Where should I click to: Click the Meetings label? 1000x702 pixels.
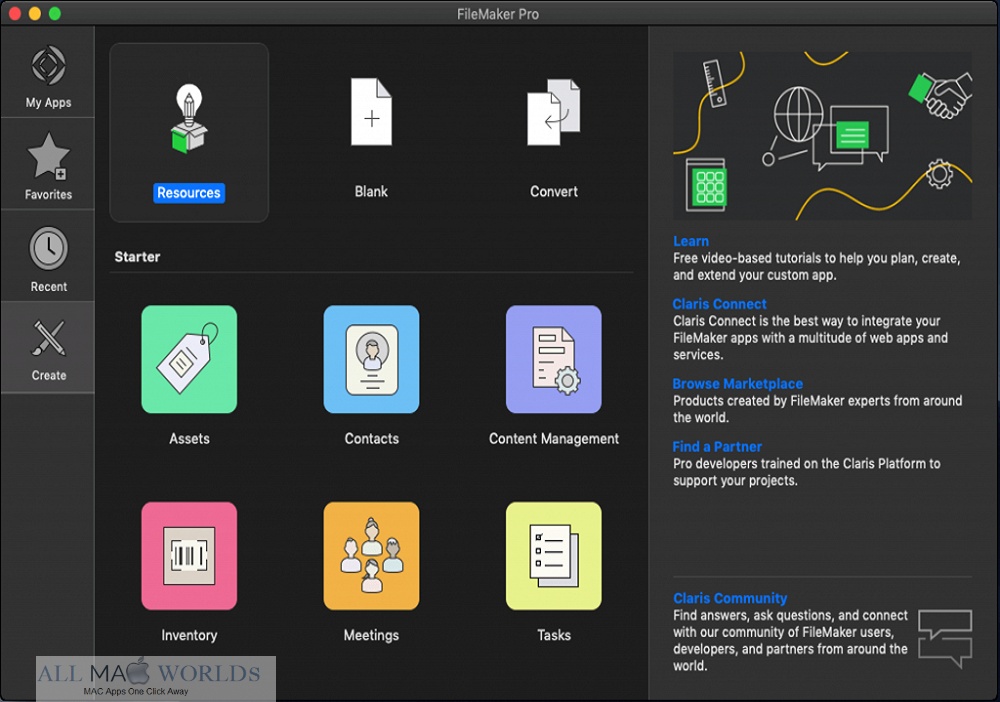click(x=371, y=635)
